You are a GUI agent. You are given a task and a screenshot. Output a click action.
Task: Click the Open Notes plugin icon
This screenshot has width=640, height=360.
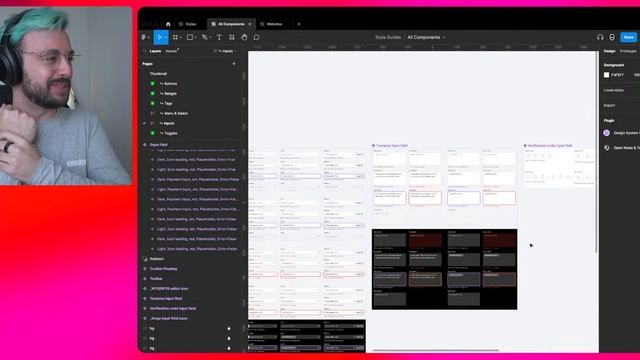pos(607,148)
